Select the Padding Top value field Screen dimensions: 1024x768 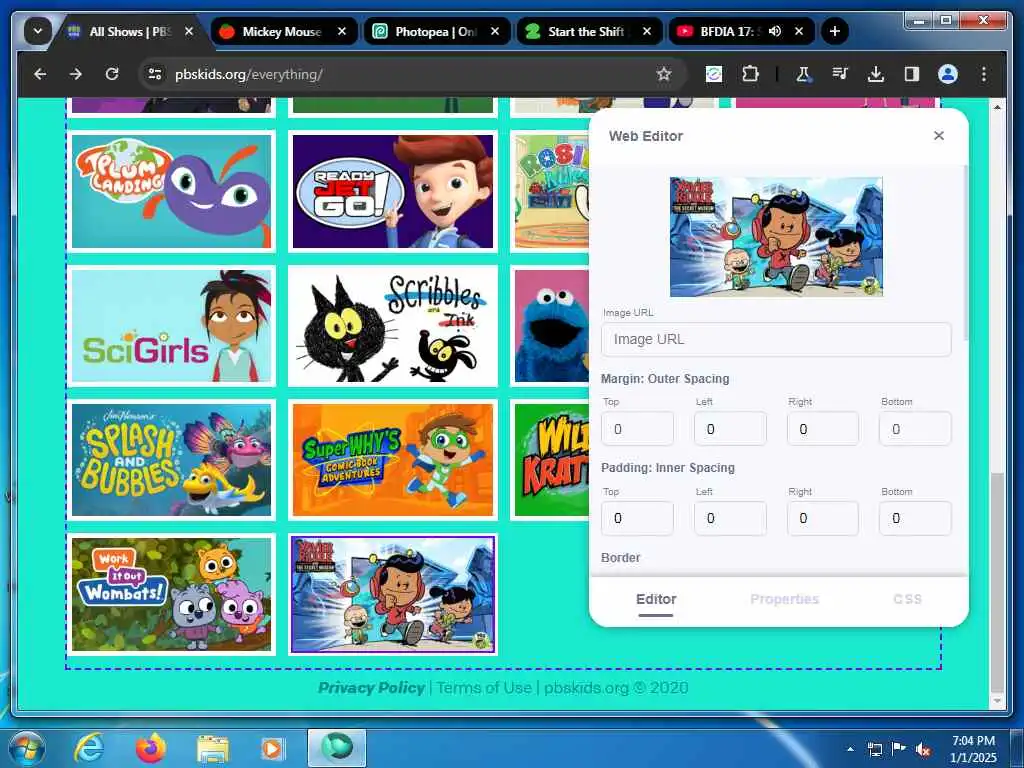click(x=637, y=519)
